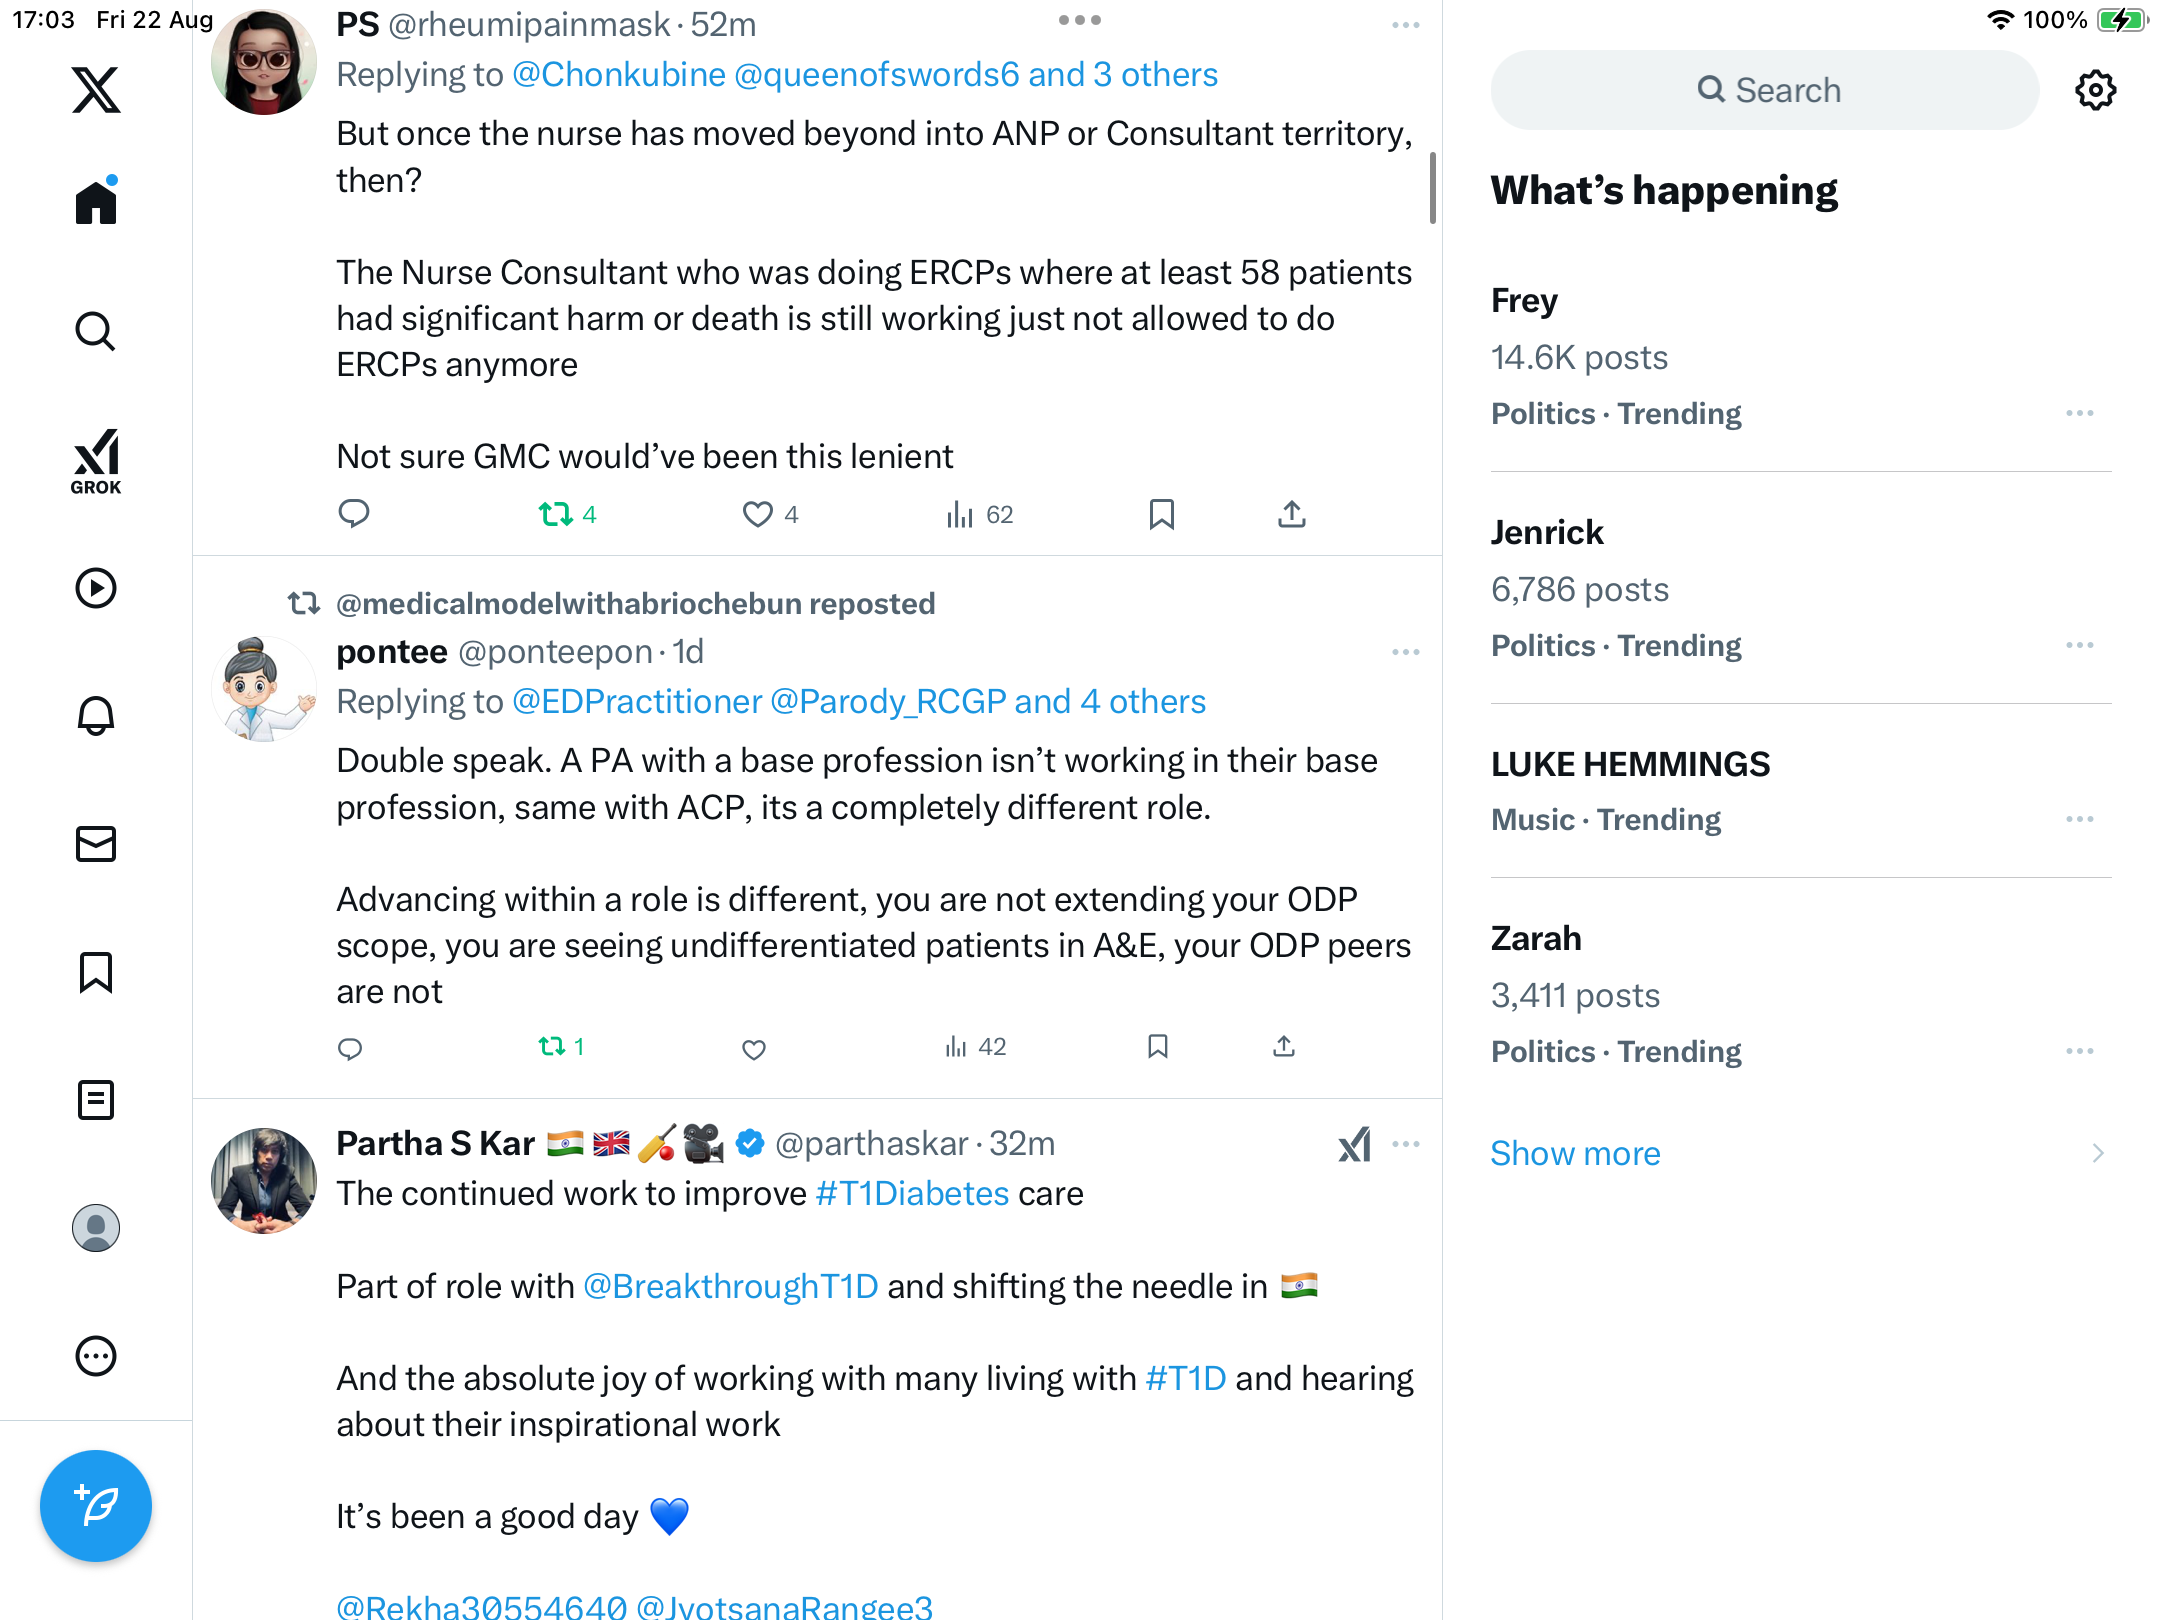Undo repost on pontee's post

tap(552, 1047)
